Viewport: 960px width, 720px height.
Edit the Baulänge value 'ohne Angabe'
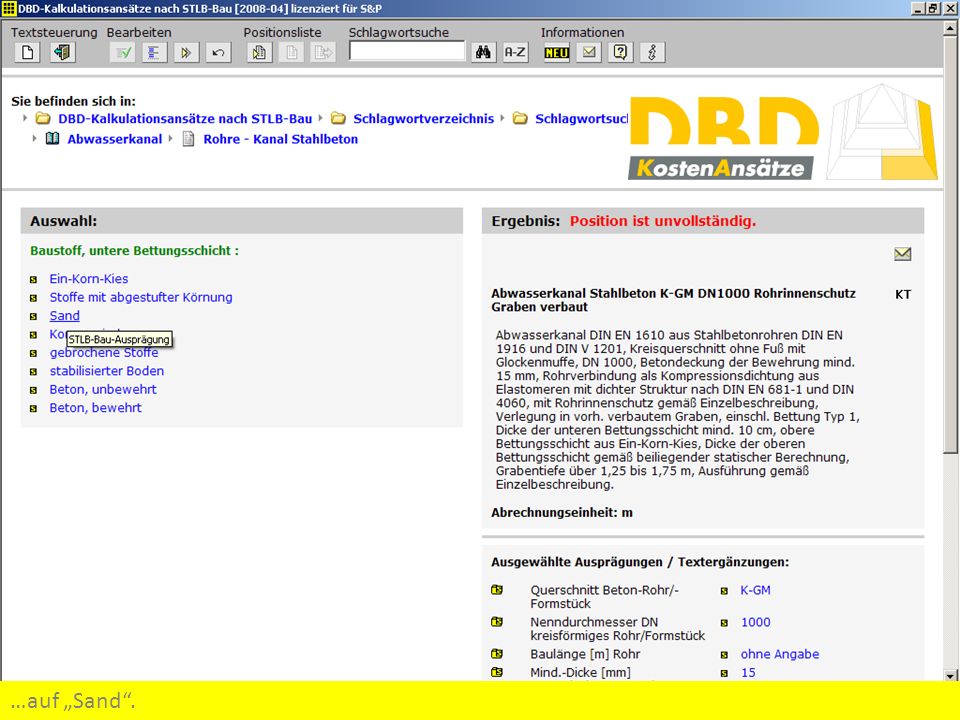(x=779, y=654)
